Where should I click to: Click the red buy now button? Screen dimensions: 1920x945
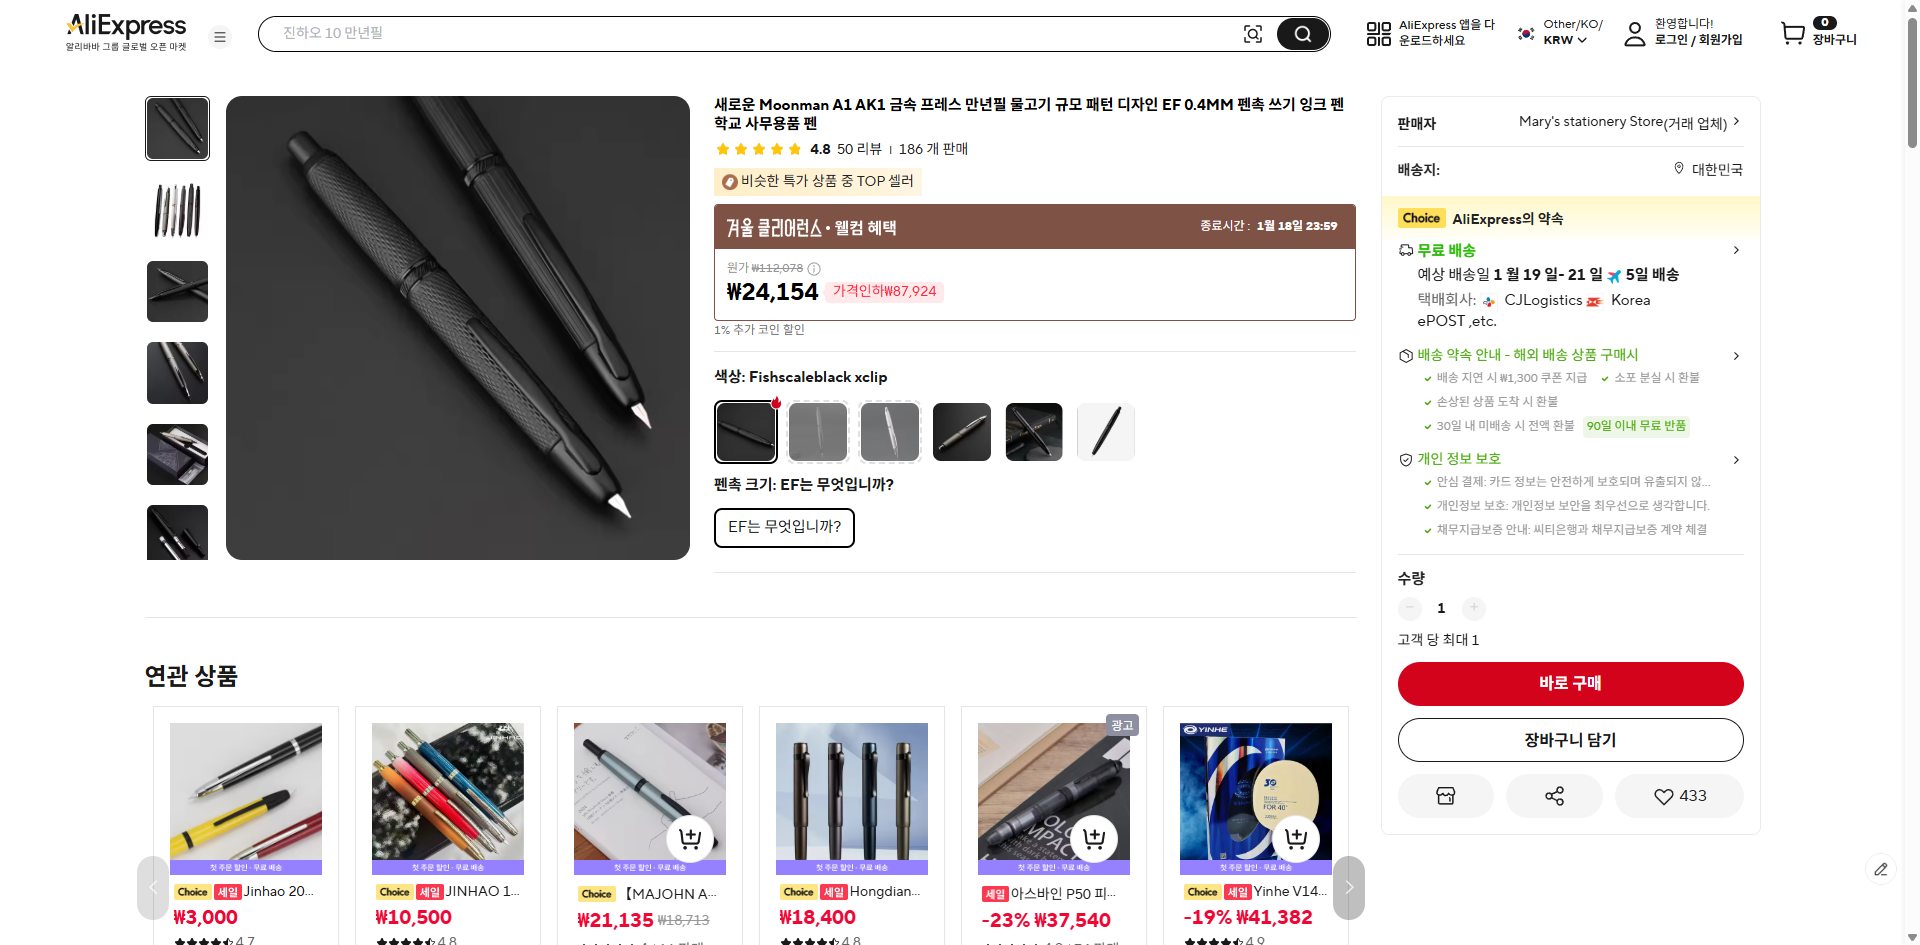[x=1570, y=683]
